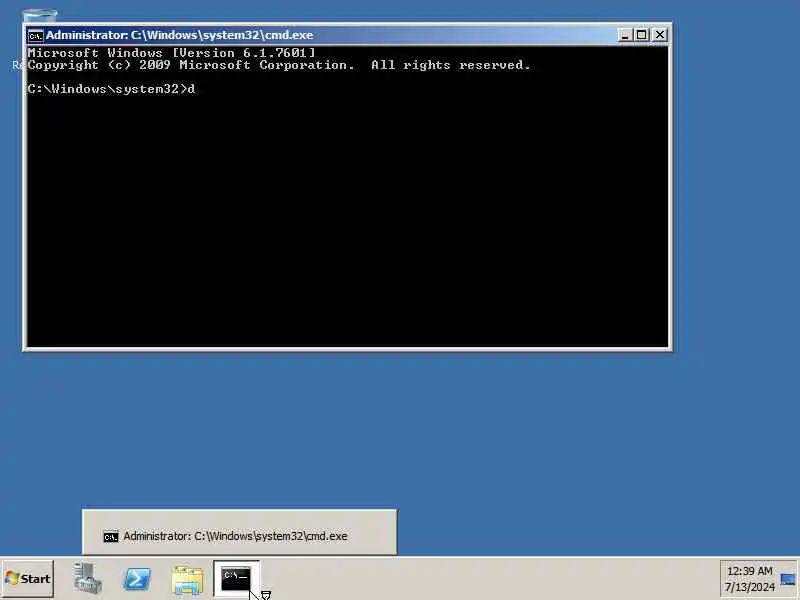Close the Command Prompt window
The width and height of the screenshot is (800, 600).
pyautogui.click(x=660, y=35)
